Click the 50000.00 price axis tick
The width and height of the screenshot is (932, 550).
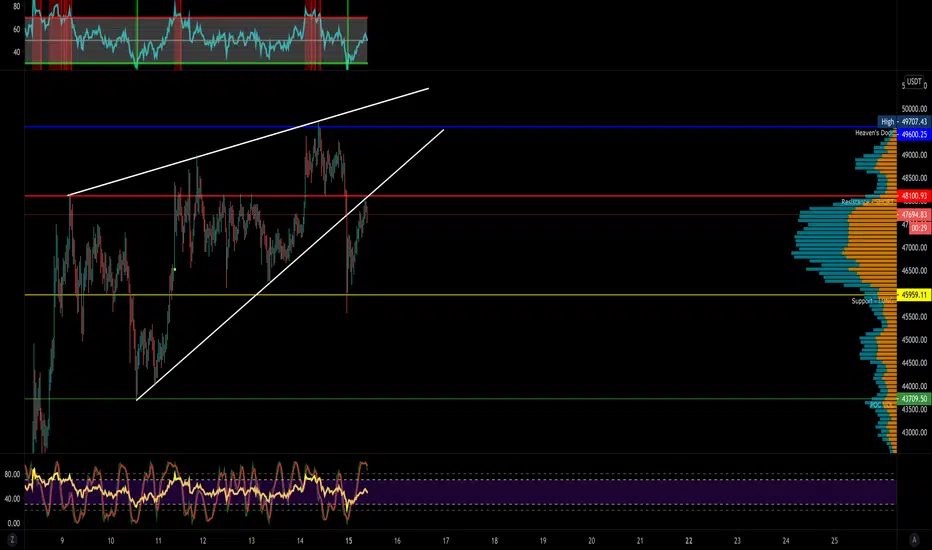914,109
